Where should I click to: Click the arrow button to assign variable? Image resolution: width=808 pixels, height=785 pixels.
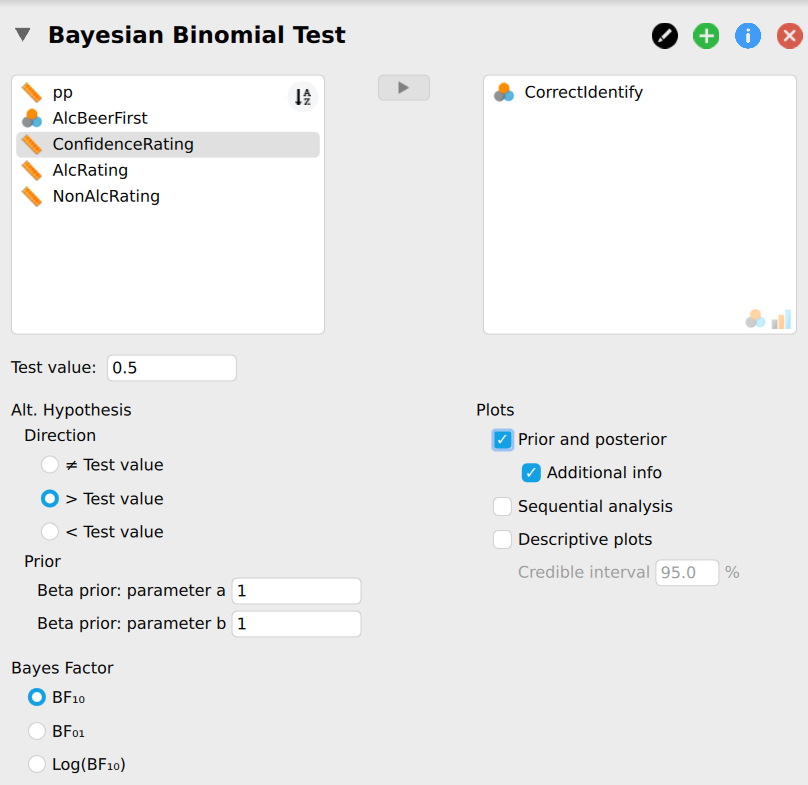coord(404,88)
